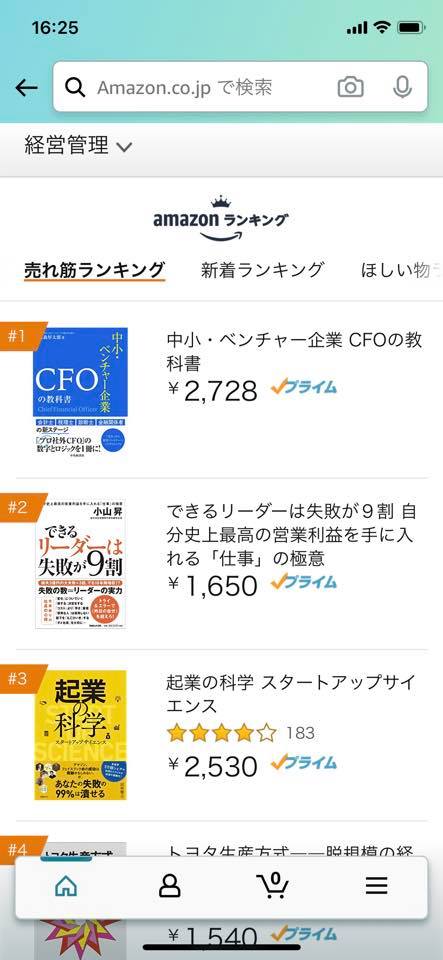The height and width of the screenshot is (960, 443).
Task: Open the 起業の科学 スタートアップサイエンス title link
Action: tap(291, 694)
